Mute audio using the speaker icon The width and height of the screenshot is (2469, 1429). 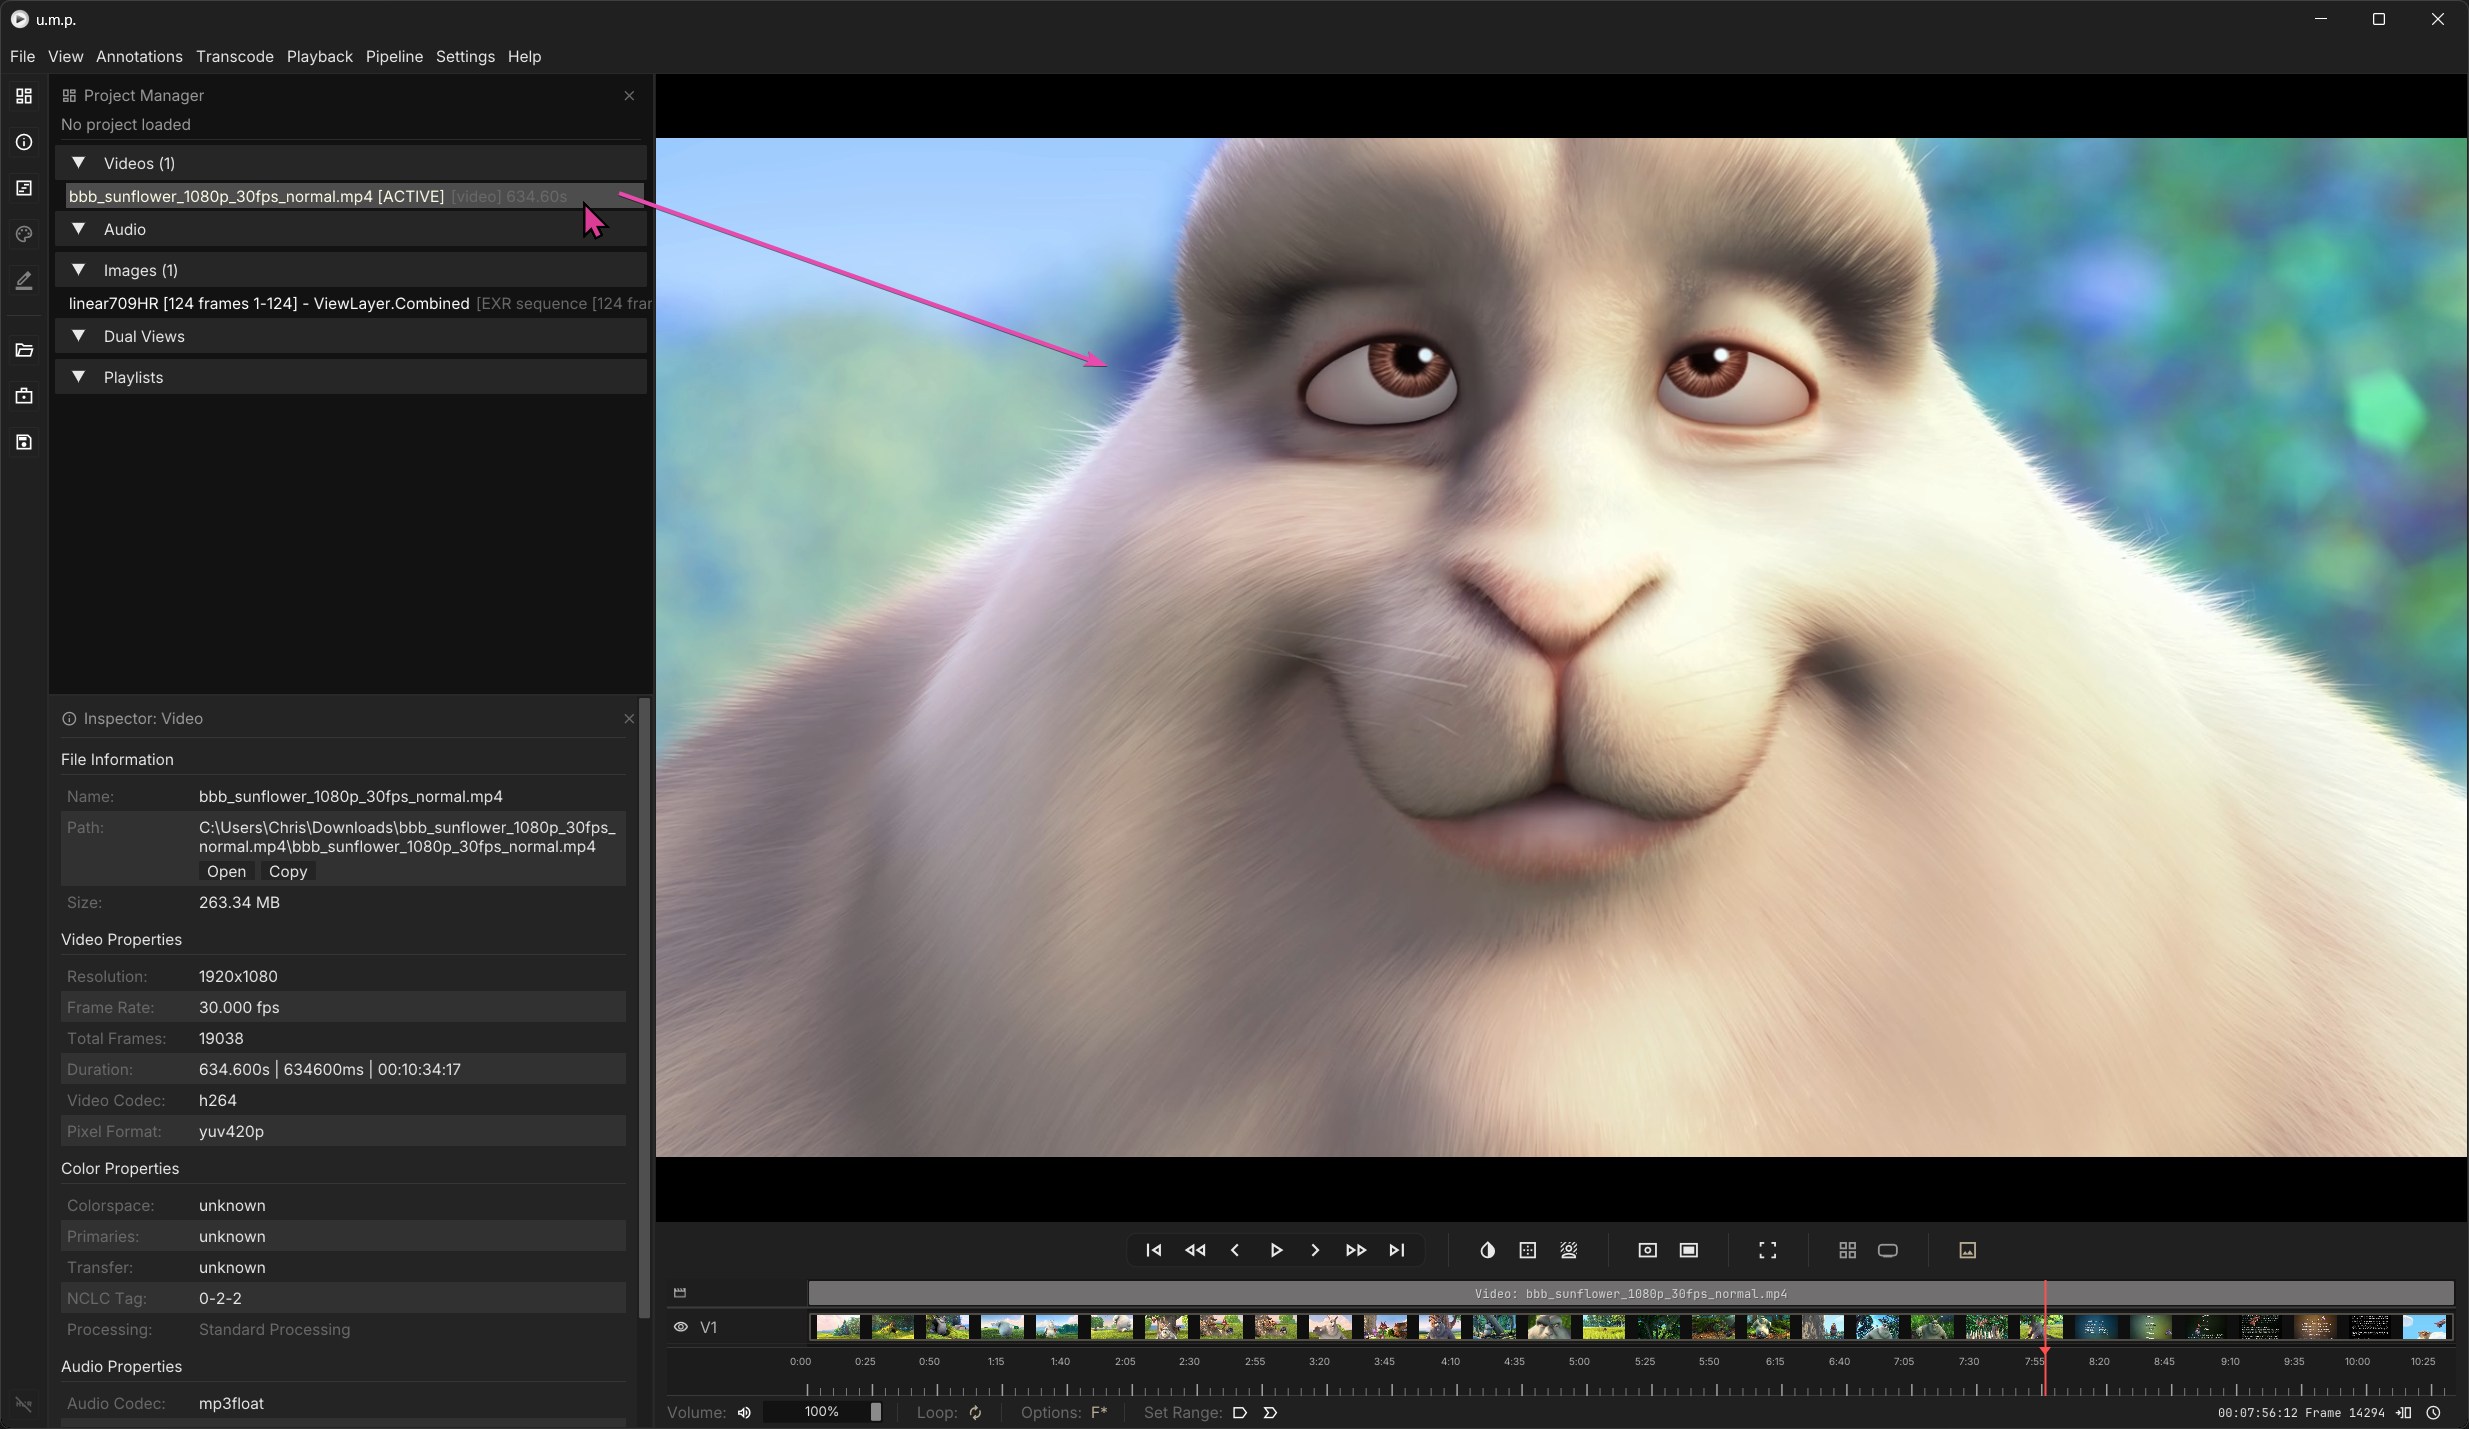coord(744,1412)
